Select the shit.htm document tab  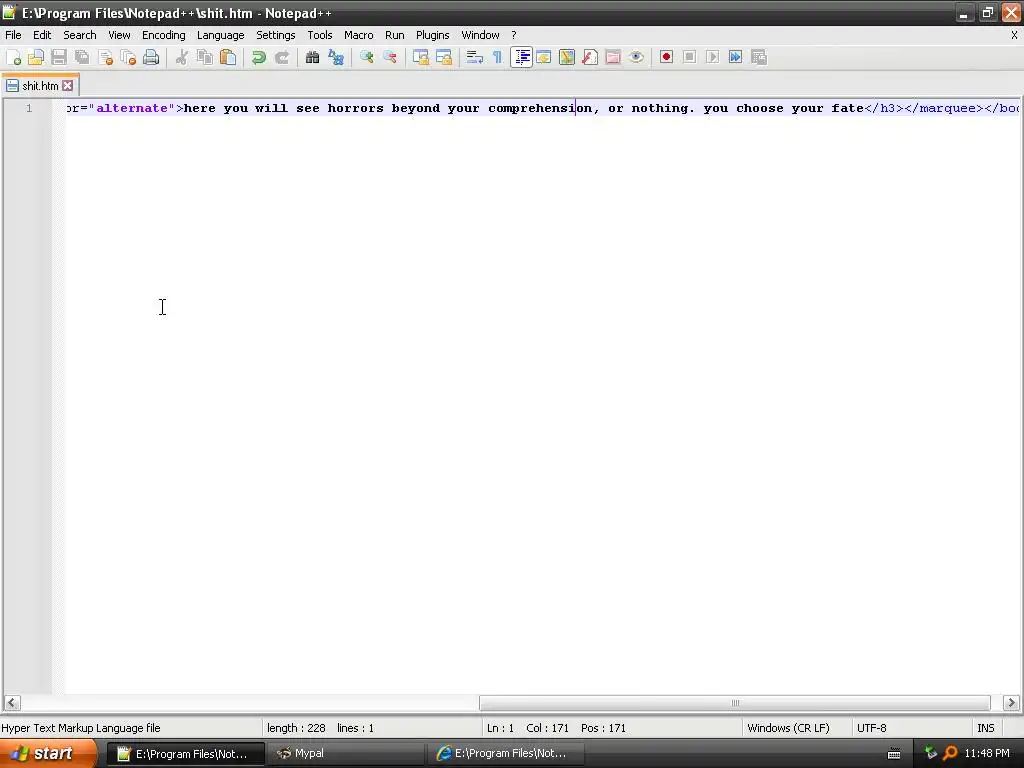click(39, 86)
